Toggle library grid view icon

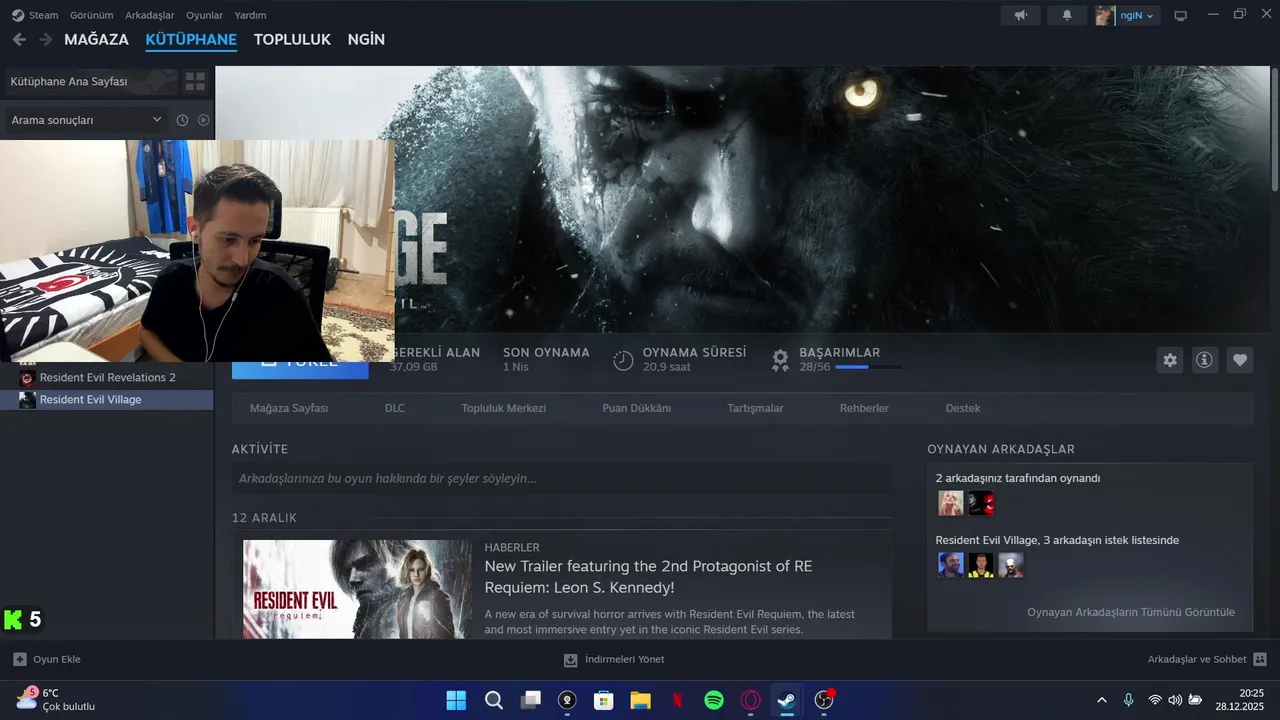pos(195,81)
